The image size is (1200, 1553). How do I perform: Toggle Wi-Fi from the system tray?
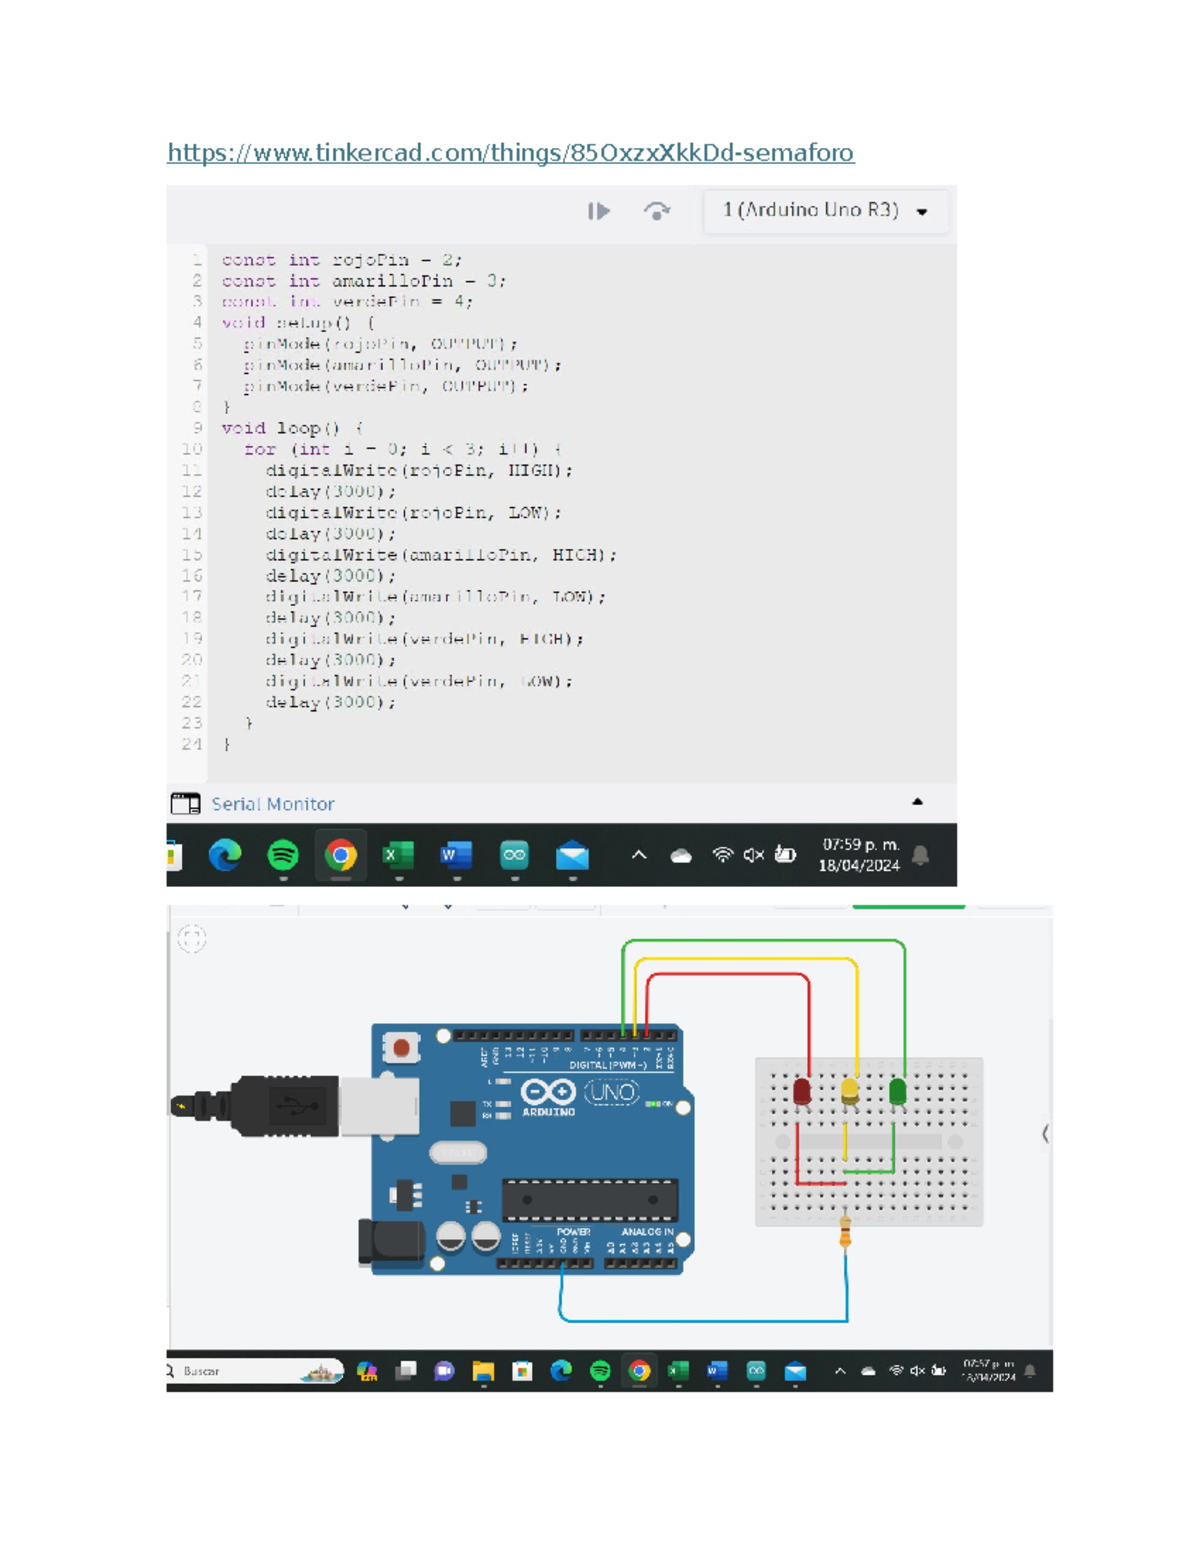coord(722,855)
